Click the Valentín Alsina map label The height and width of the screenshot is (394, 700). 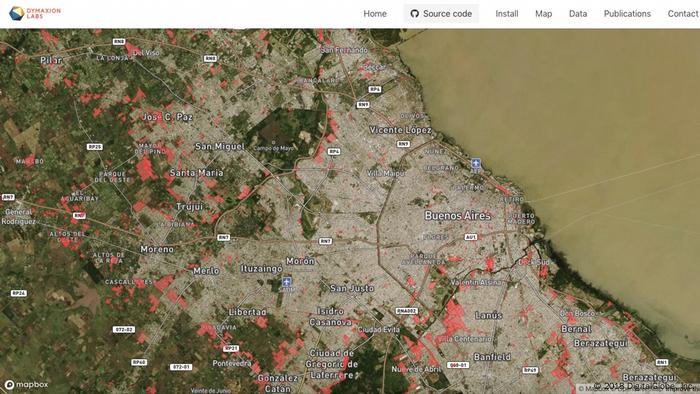coord(476,282)
